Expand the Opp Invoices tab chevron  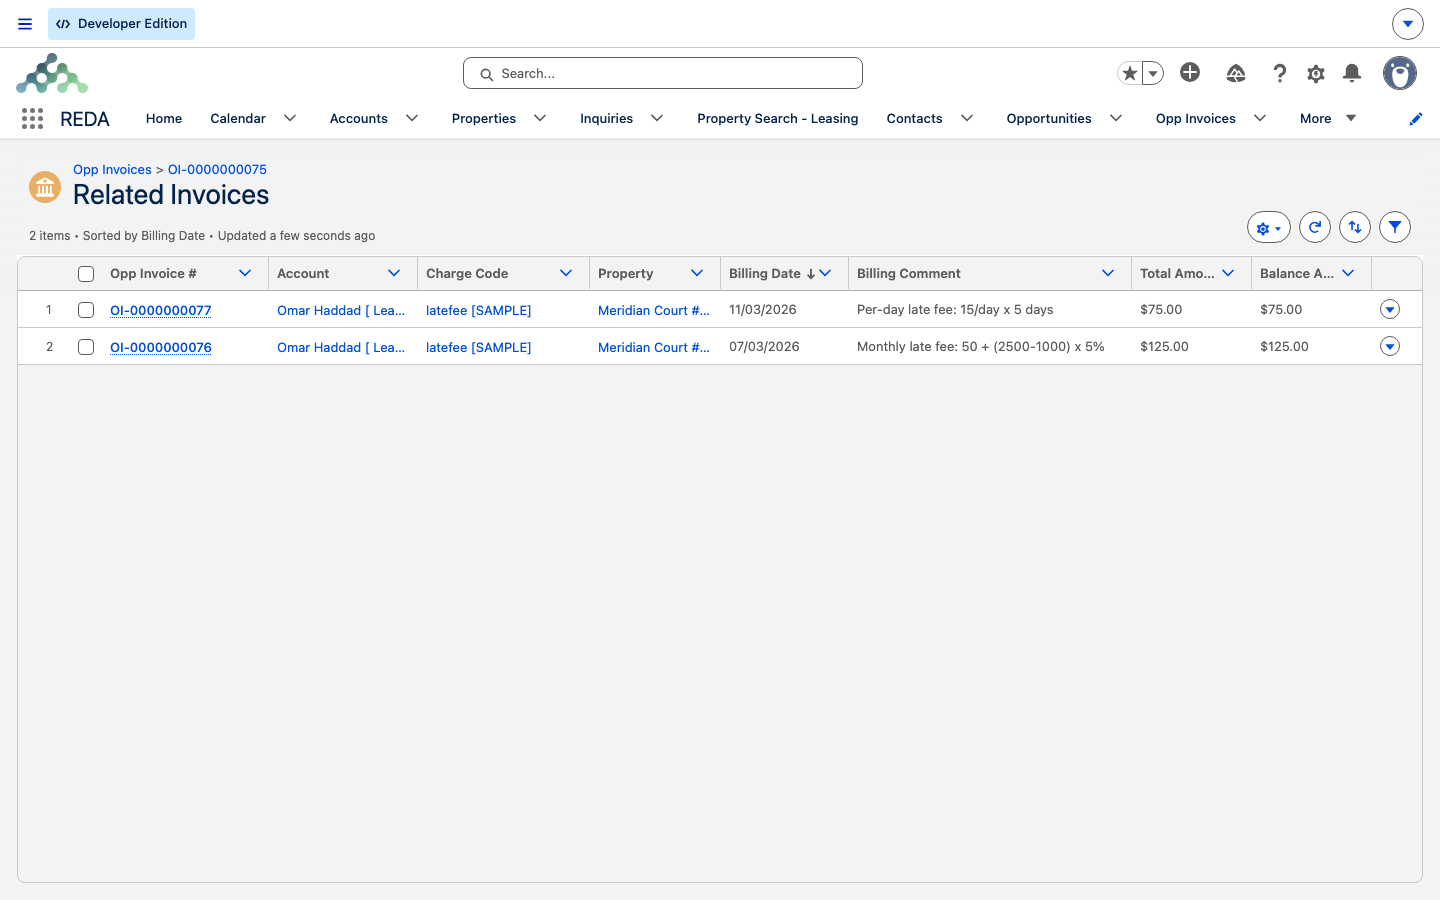[x=1260, y=119]
